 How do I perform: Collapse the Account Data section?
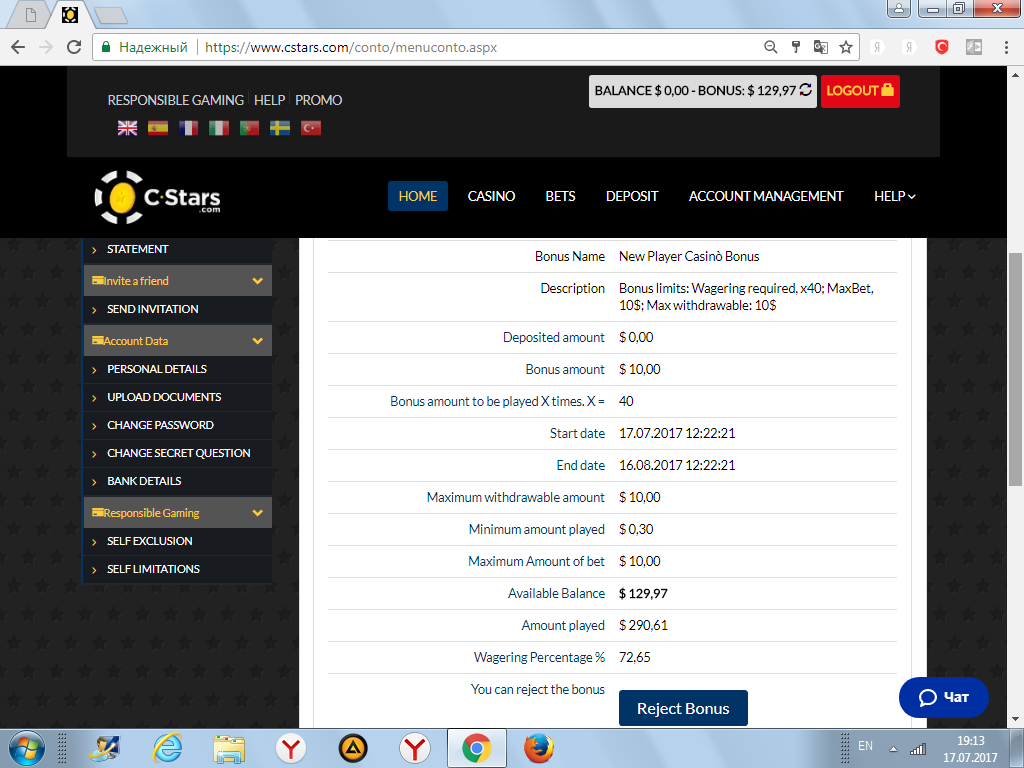(x=257, y=341)
